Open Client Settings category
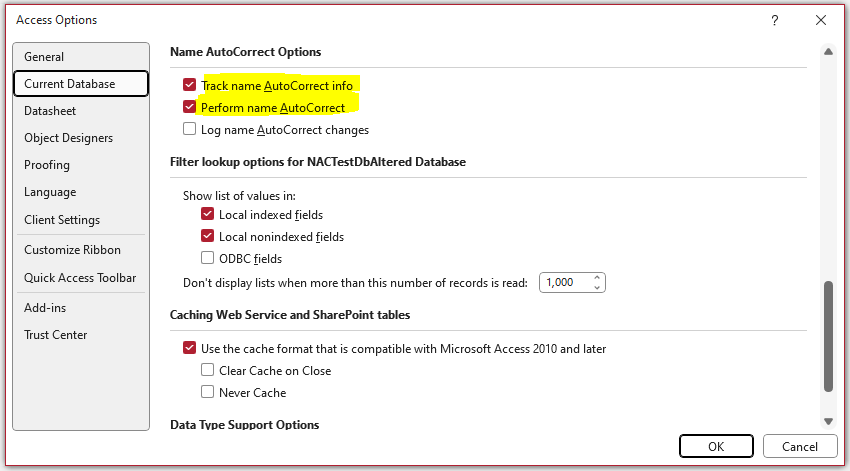Image resolution: width=850 pixels, height=471 pixels. click(81, 220)
